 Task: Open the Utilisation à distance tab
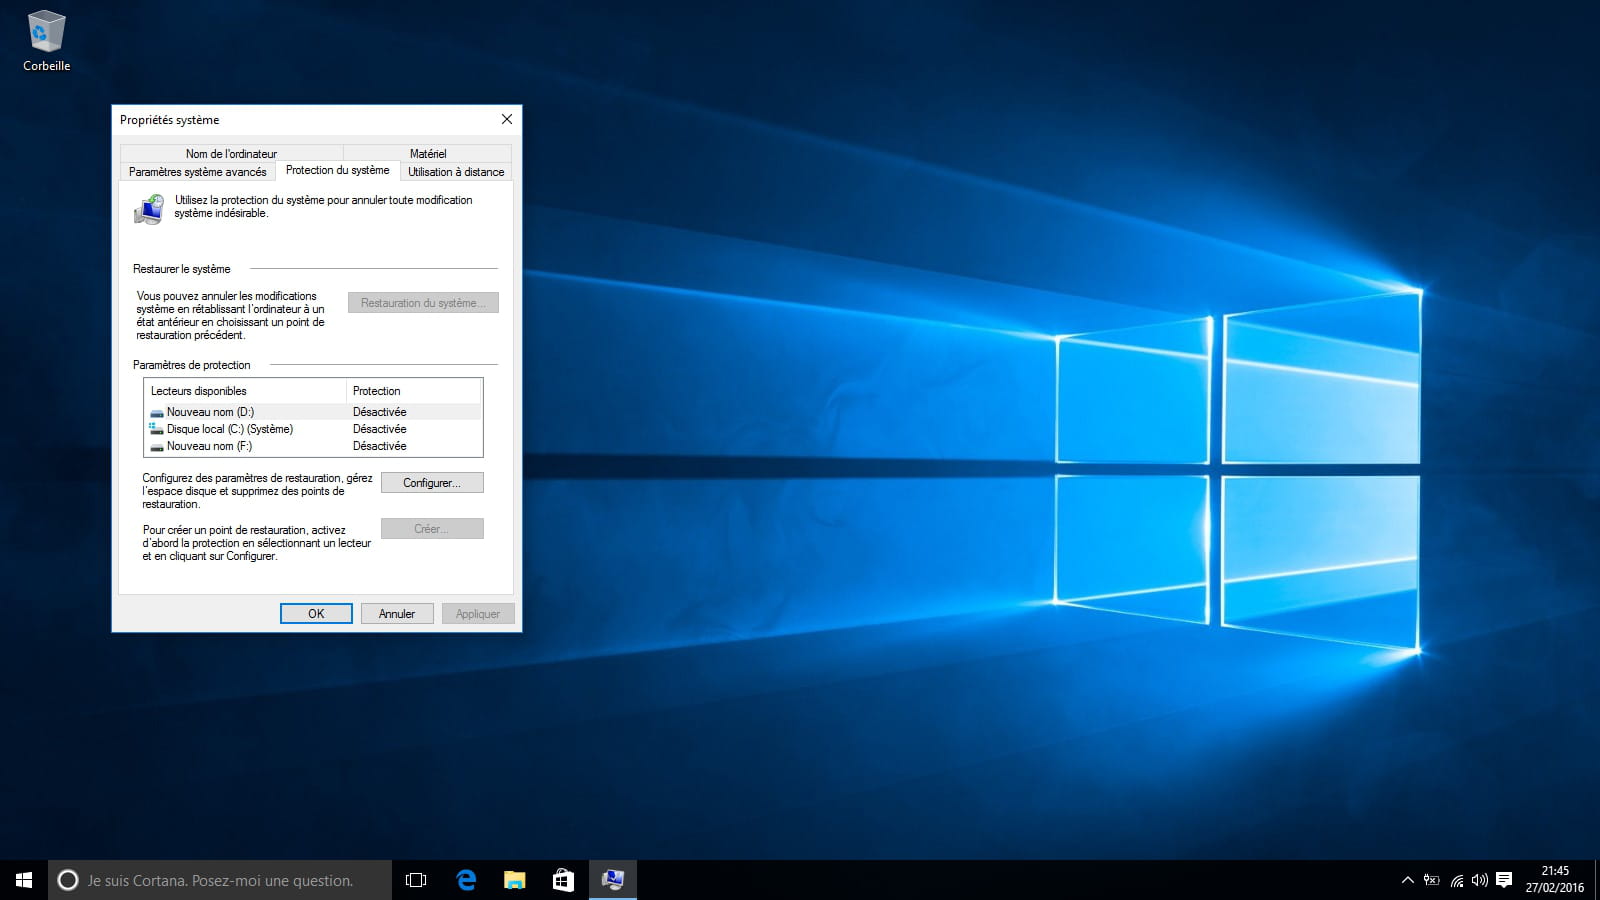pos(456,172)
